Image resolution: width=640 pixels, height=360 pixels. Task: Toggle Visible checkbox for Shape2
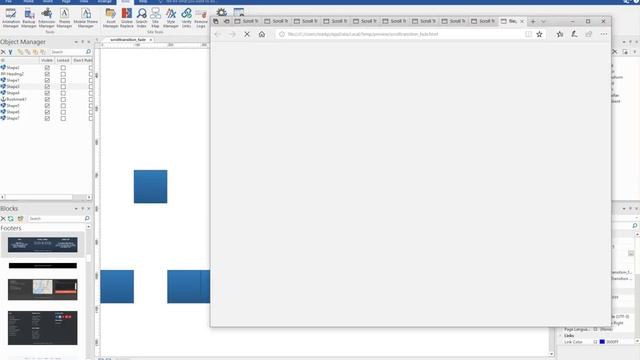pos(47,68)
